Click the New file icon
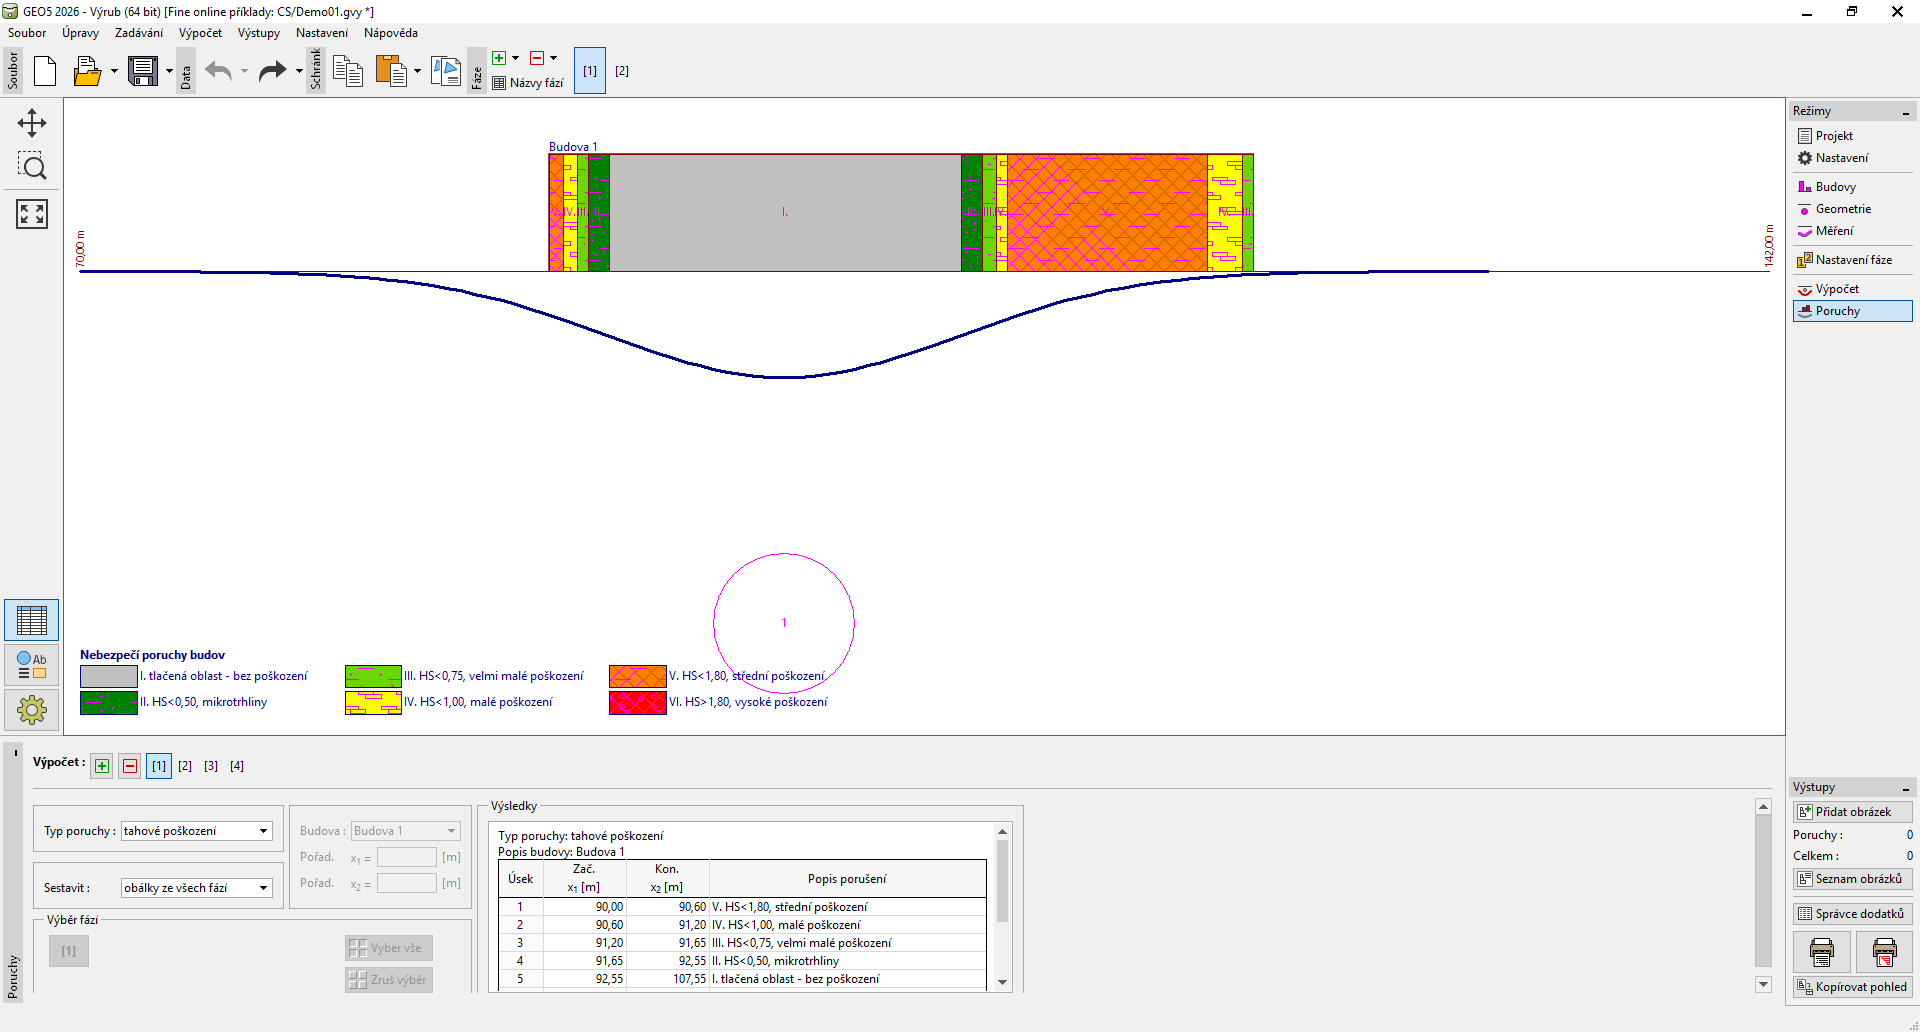The height and width of the screenshot is (1032, 1920). pyautogui.click(x=45, y=71)
